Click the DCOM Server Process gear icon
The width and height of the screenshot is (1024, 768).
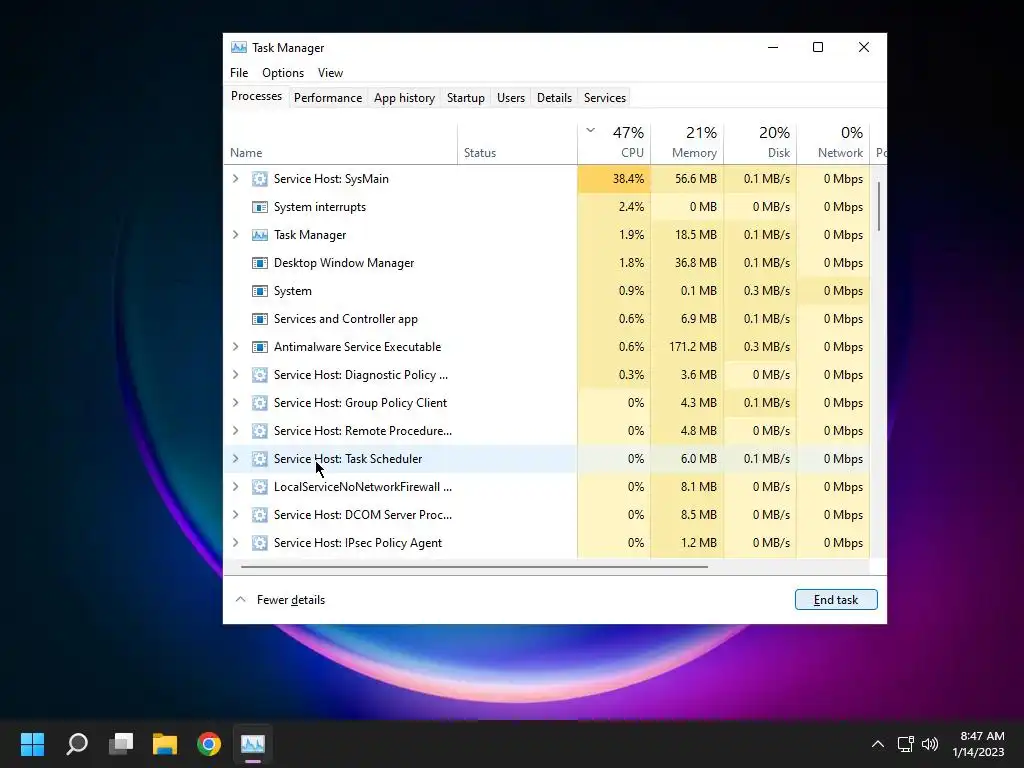coord(259,515)
